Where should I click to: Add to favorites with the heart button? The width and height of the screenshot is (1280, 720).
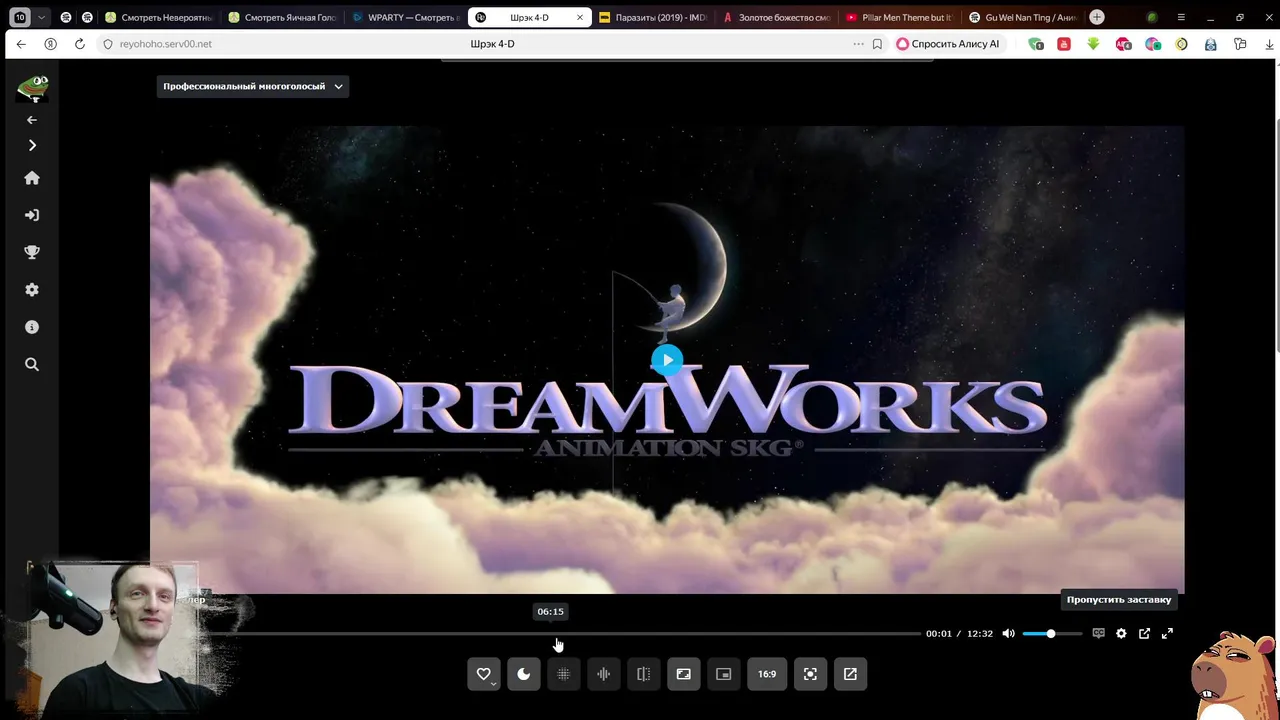click(484, 674)
